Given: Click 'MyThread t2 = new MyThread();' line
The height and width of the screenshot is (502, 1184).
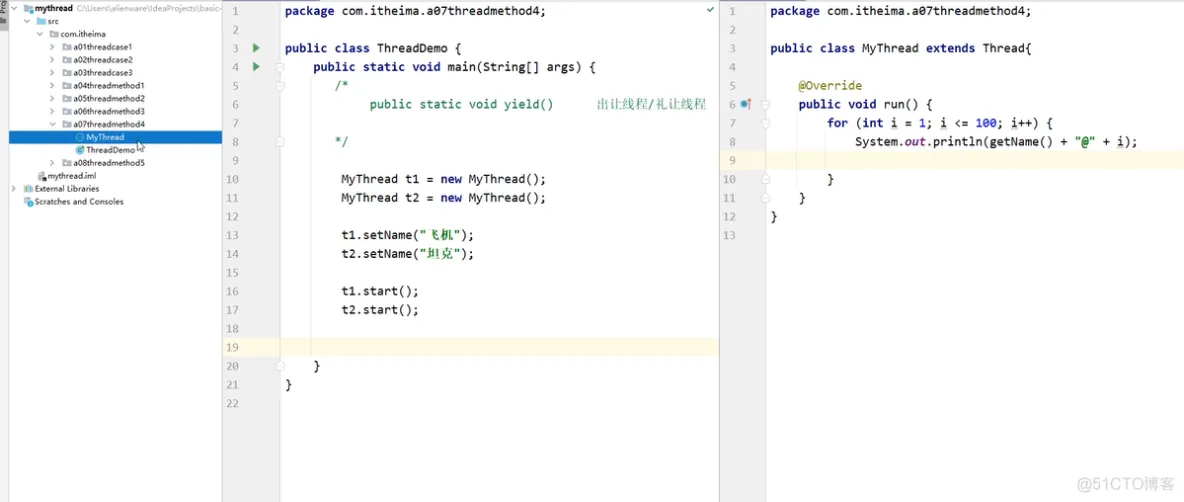Looking at the screenshot, I should tap(443, 199).
